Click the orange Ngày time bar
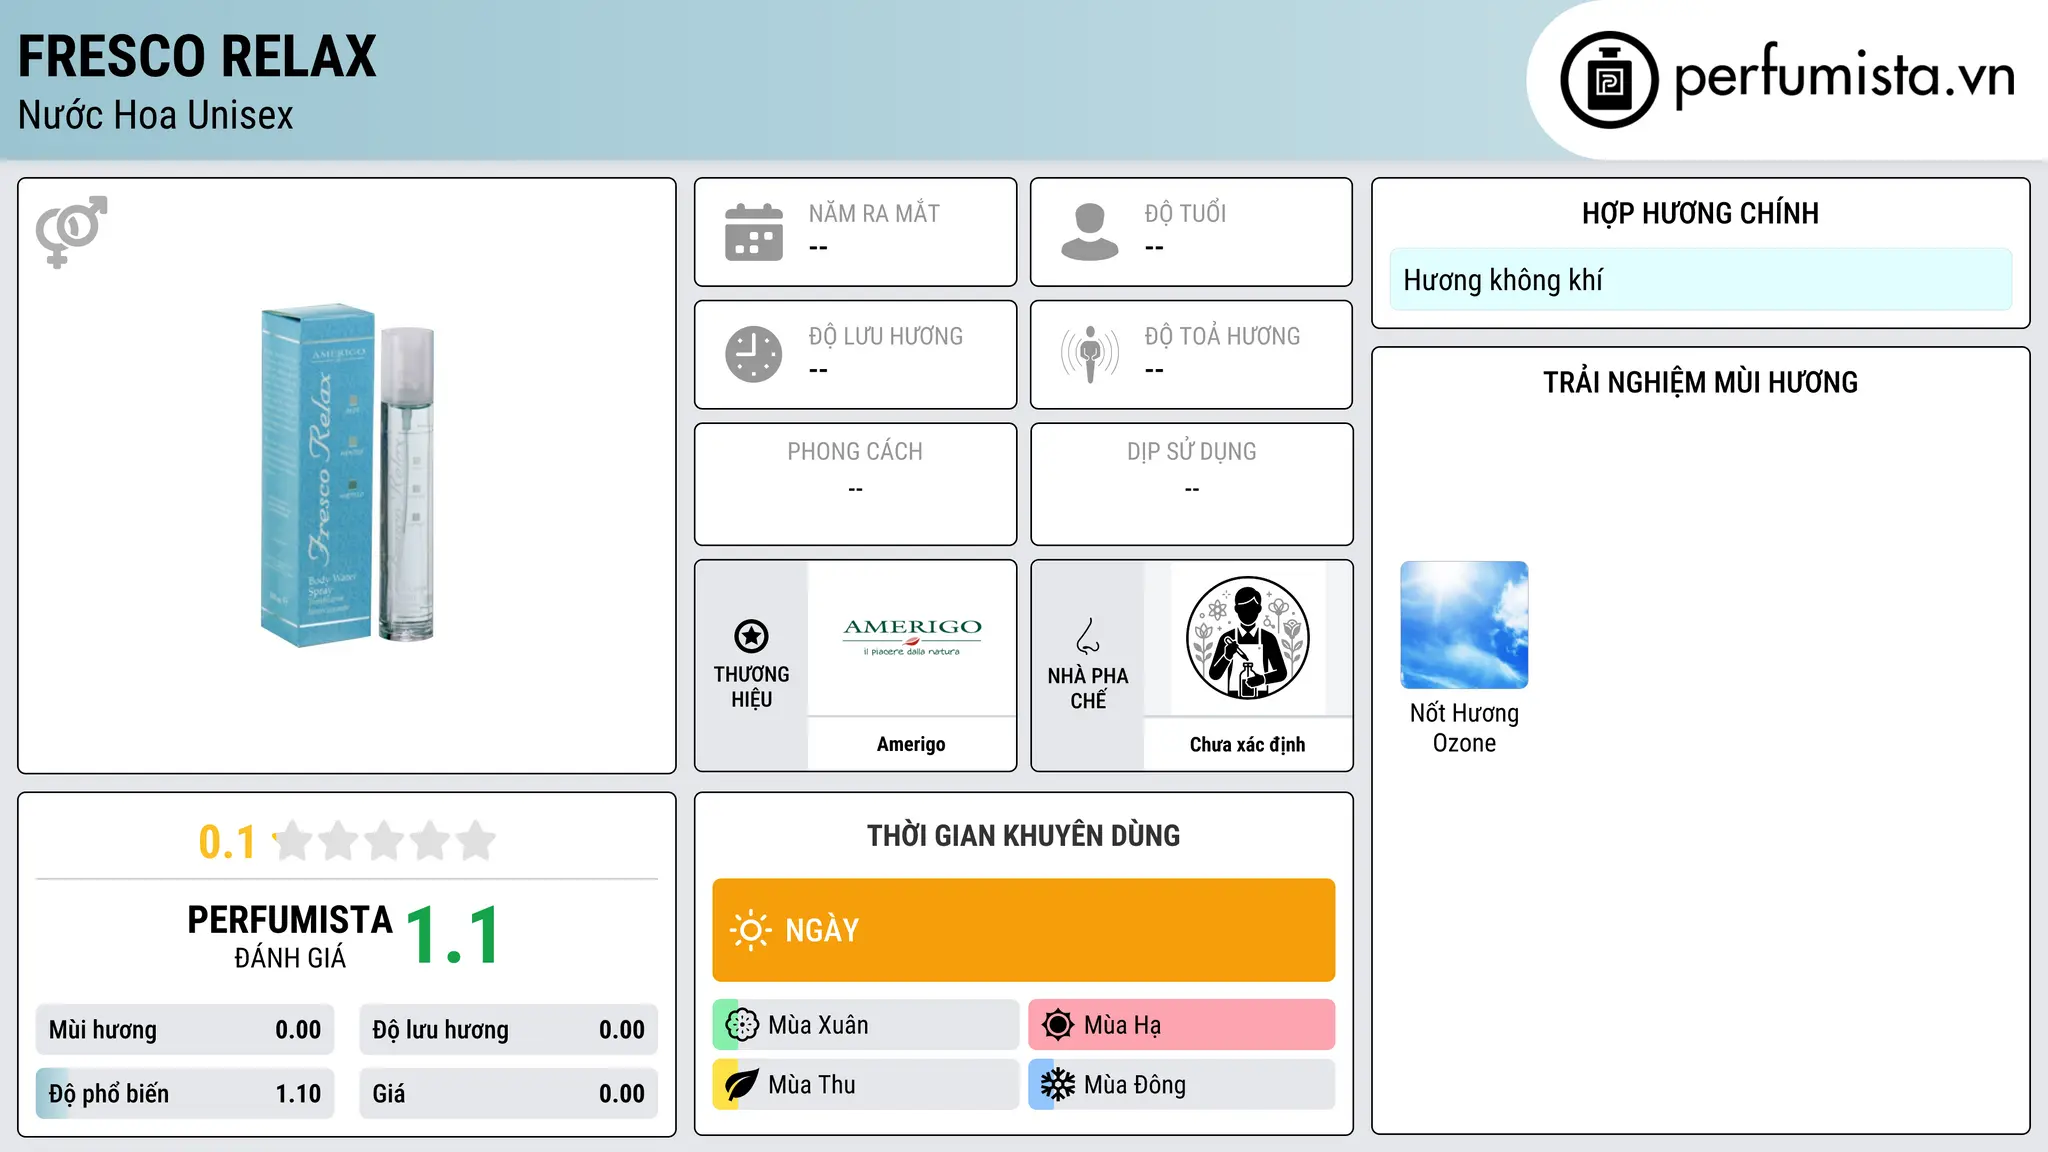 pos(1023,930)
